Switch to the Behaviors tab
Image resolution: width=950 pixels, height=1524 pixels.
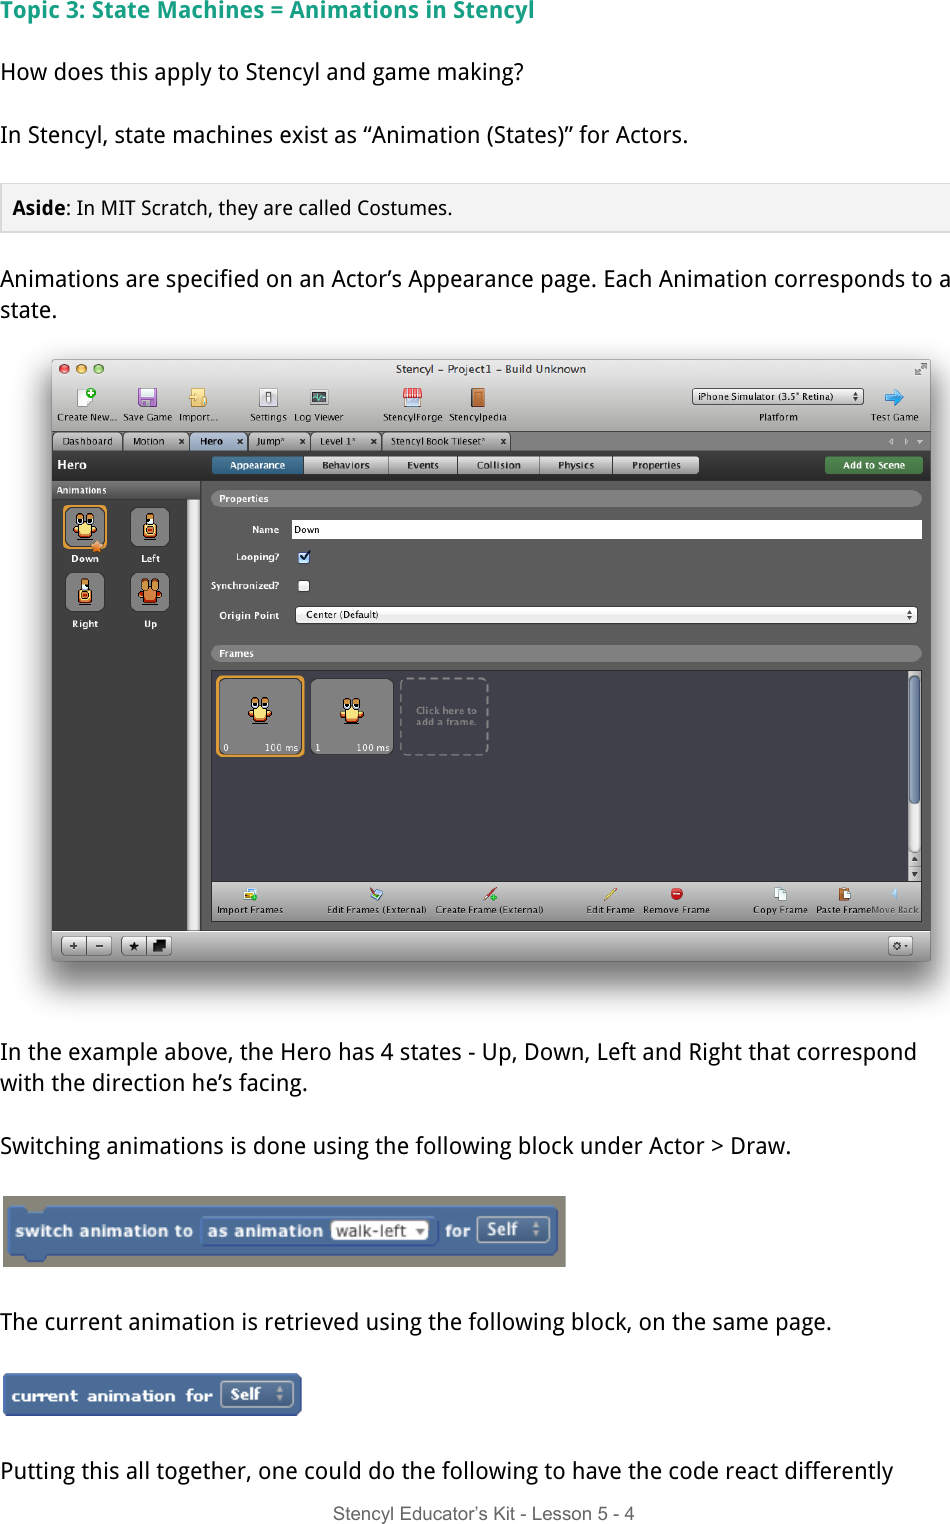346,465
